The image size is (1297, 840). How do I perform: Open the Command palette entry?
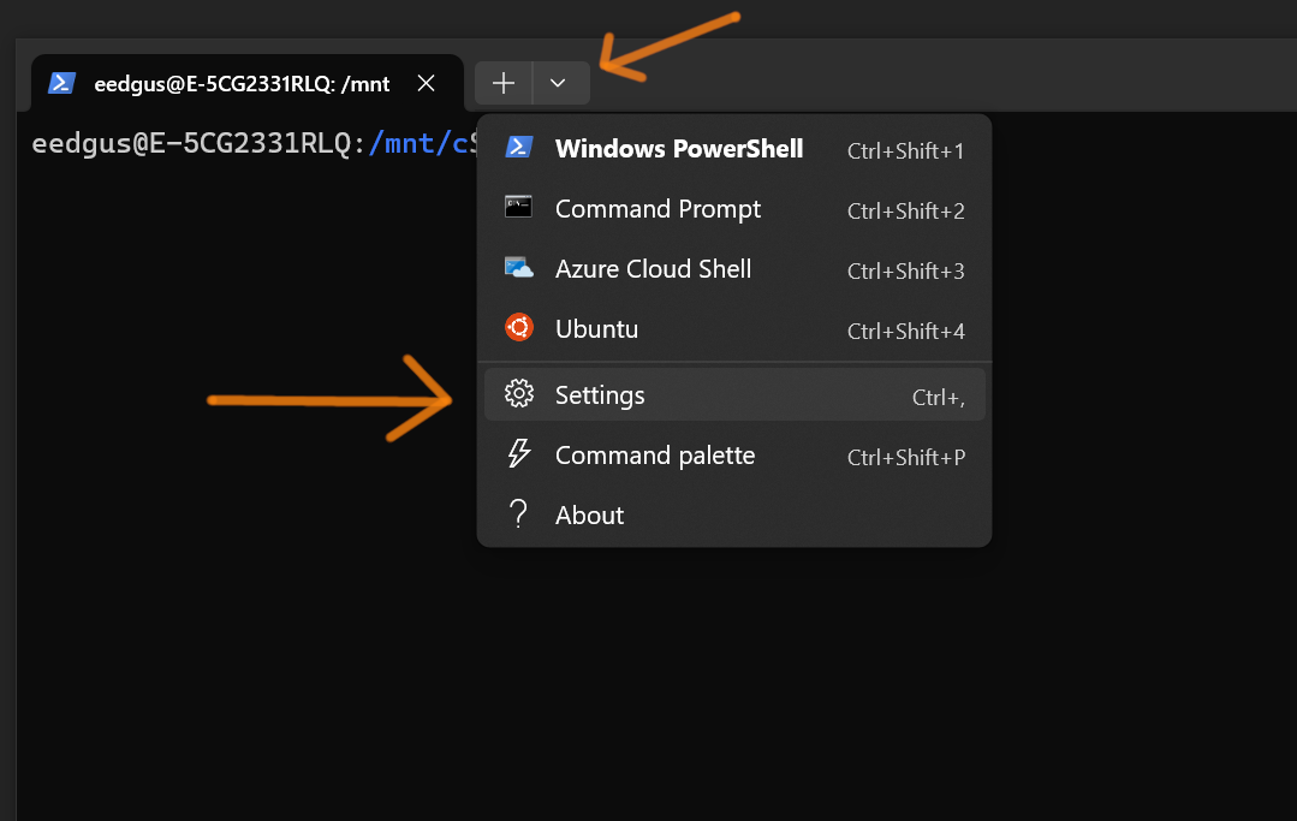tap(734, 455)
